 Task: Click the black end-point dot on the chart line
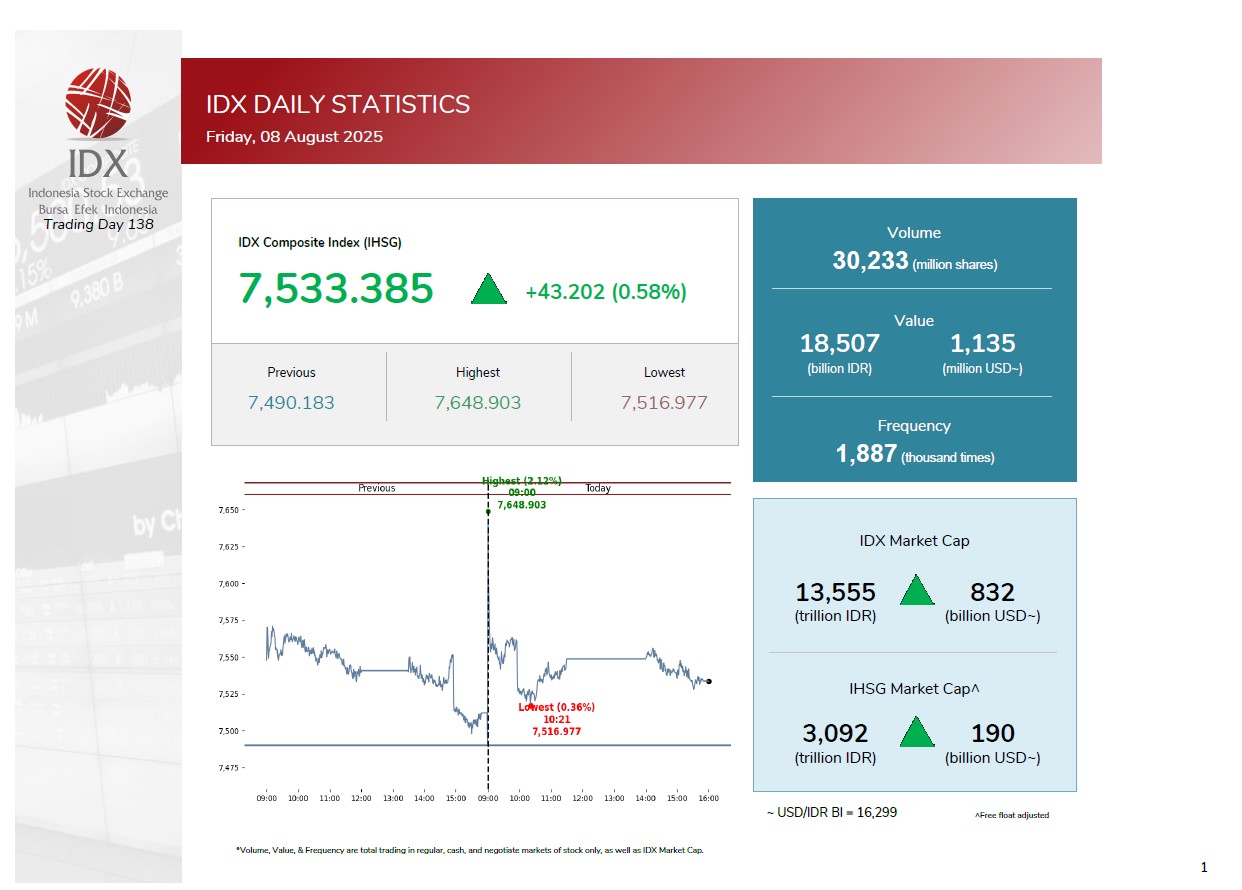(708, 681)
